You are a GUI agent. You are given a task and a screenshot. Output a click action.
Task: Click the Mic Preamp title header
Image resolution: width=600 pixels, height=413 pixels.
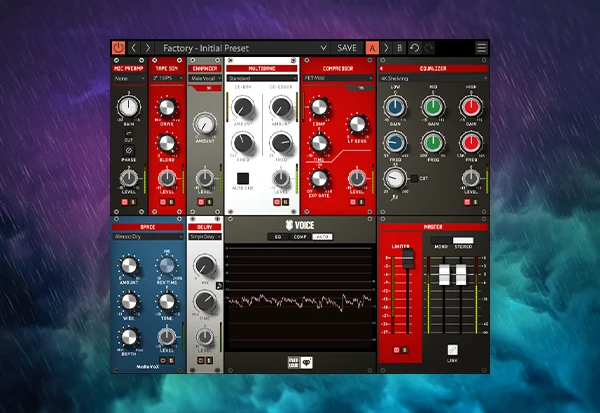click(129, 69)
